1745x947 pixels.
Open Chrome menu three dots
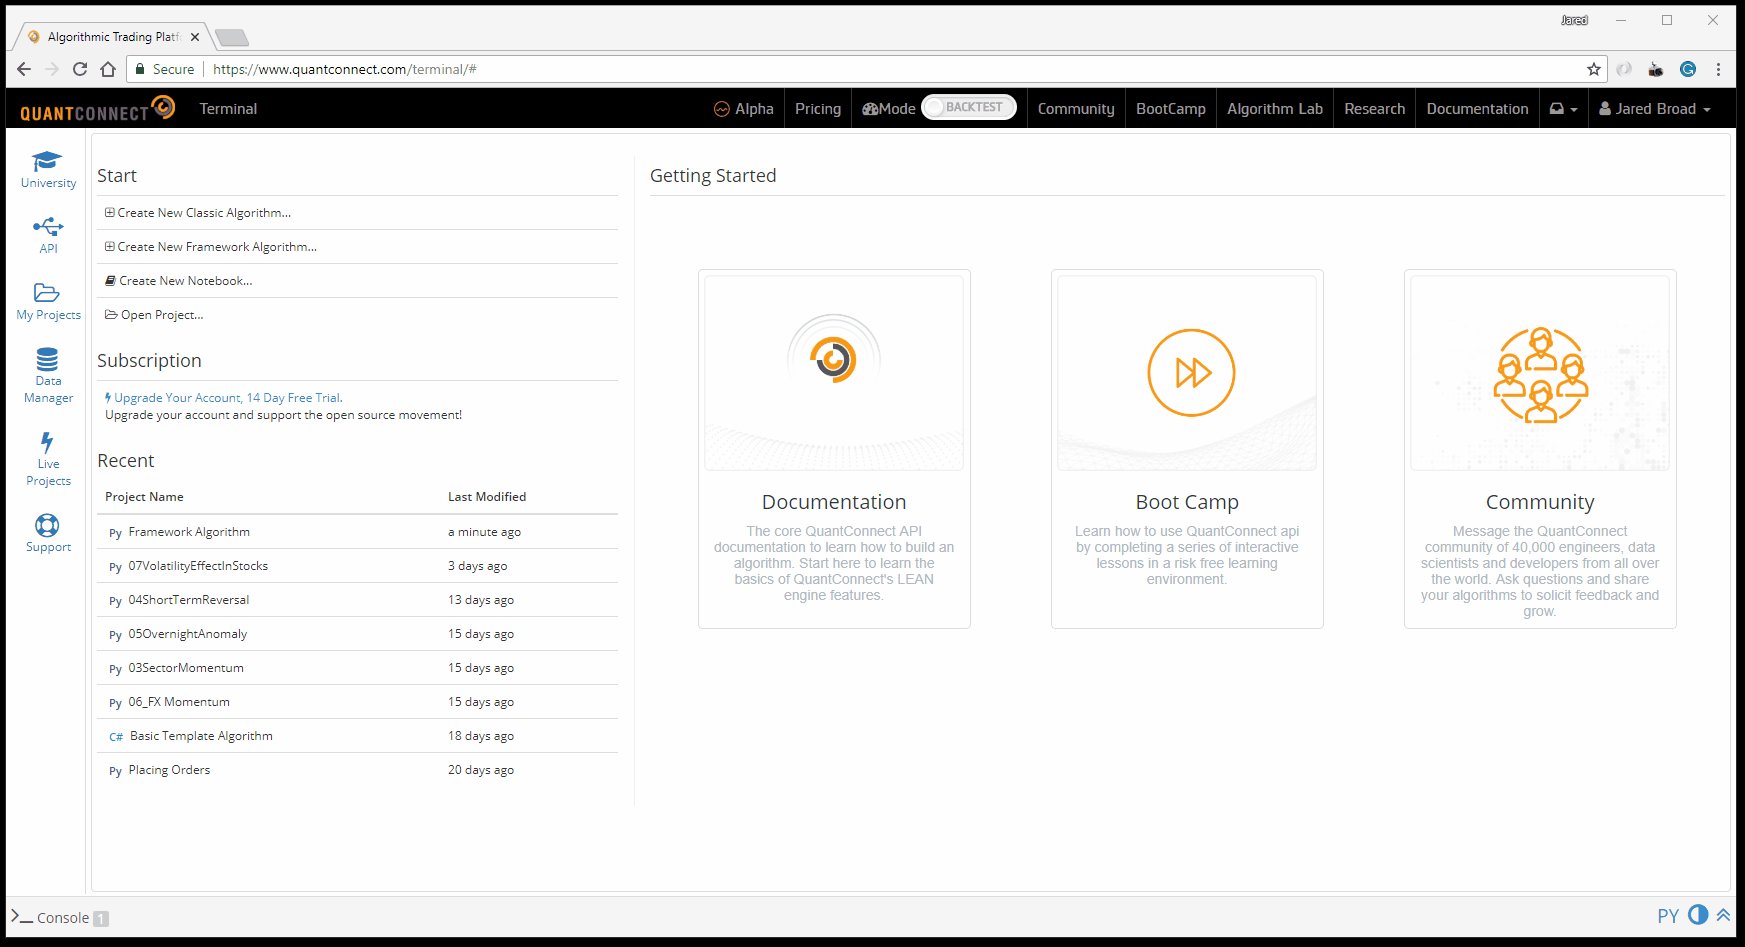pos(1718,69)
